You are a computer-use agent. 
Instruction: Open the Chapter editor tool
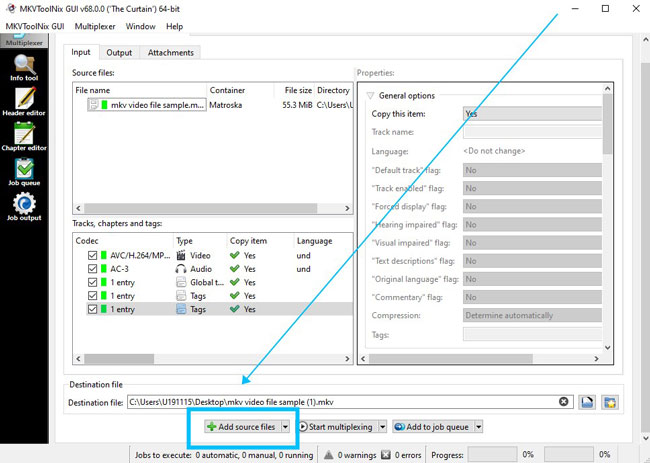point(24,137)
